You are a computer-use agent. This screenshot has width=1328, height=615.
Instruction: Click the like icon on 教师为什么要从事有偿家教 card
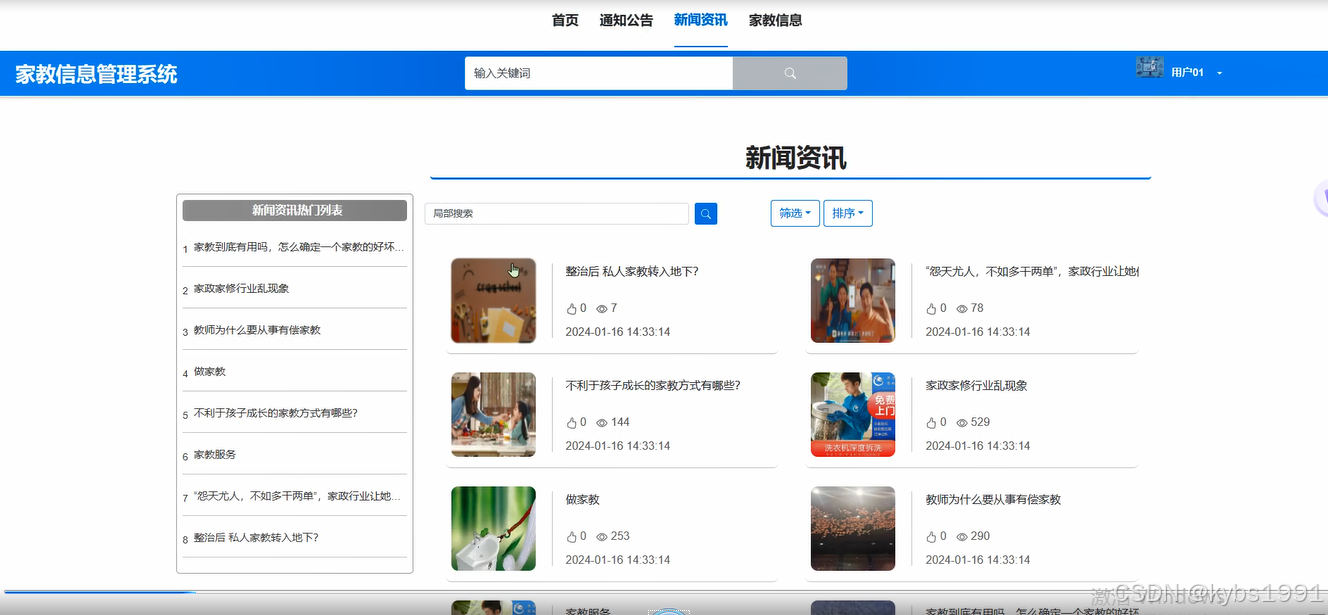(x=932, y=536)
